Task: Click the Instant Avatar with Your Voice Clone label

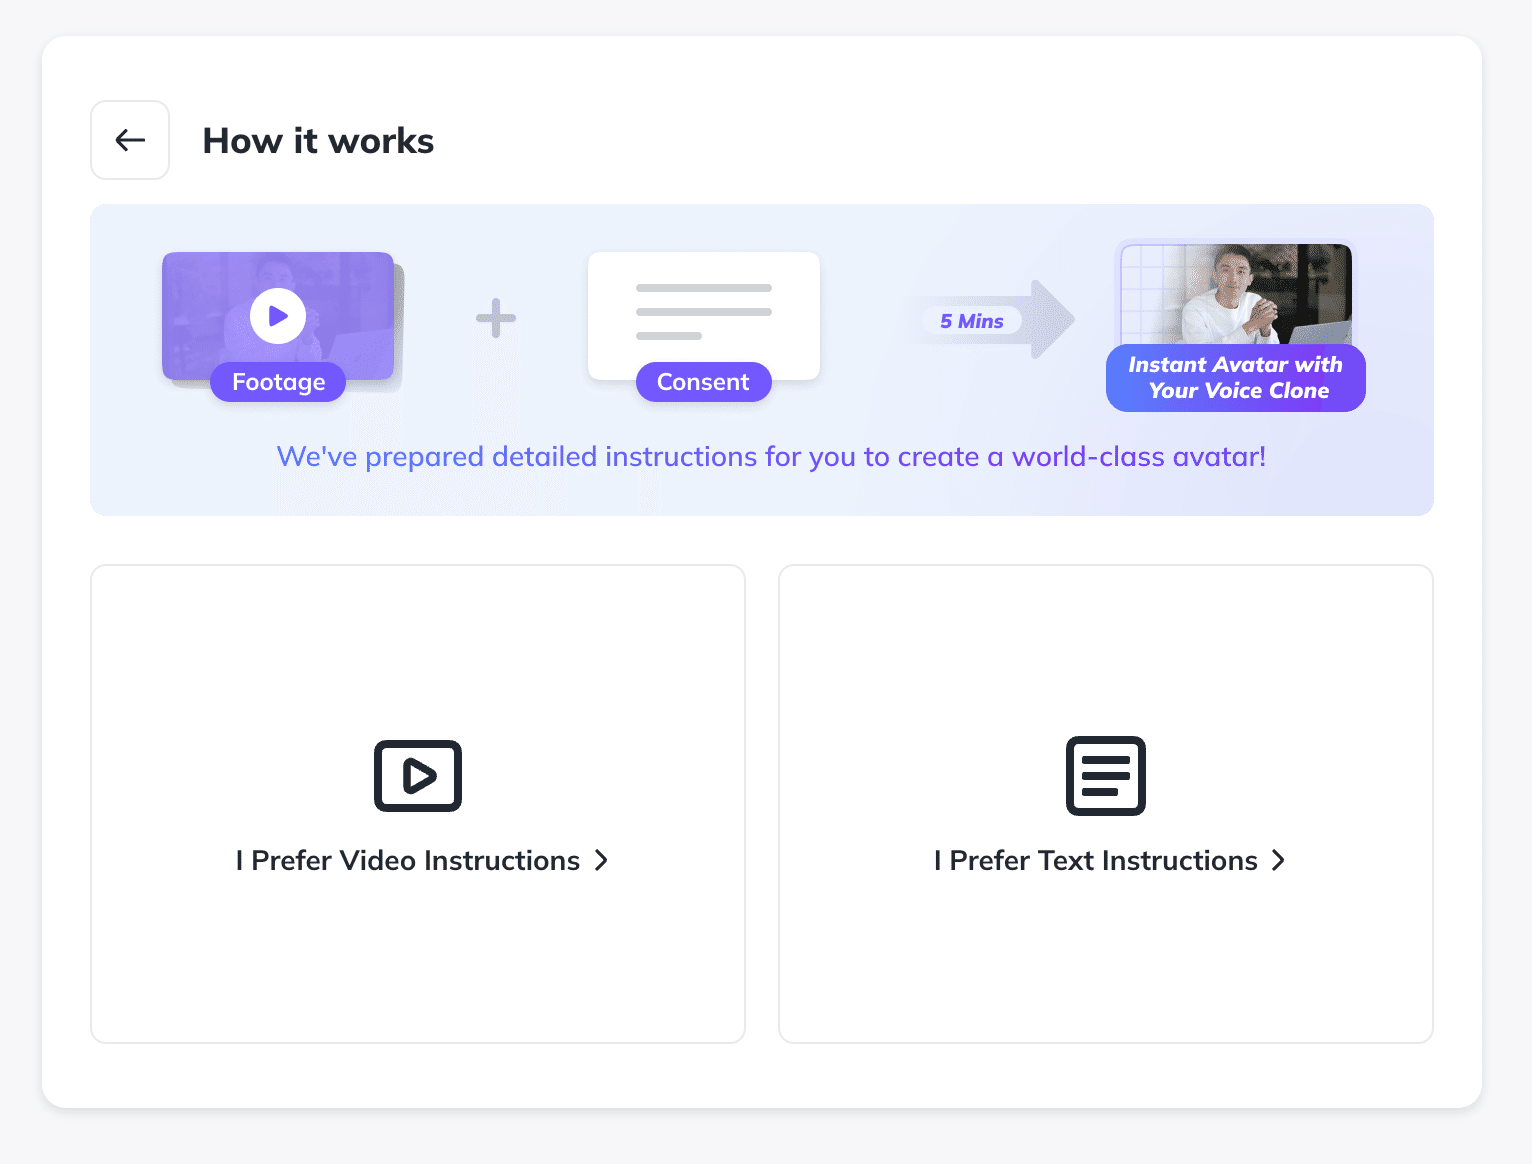Action: point(1236,378)
